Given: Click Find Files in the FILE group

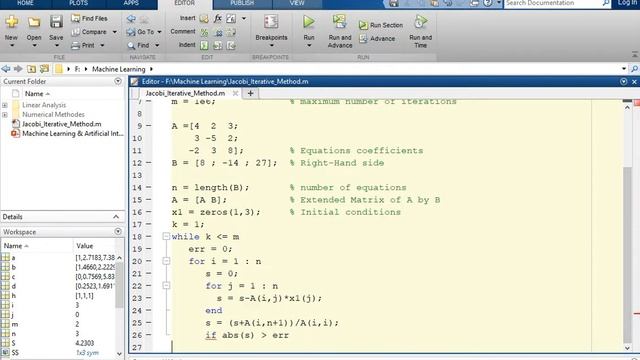Looking at the screenshot, I should point(89,18).
